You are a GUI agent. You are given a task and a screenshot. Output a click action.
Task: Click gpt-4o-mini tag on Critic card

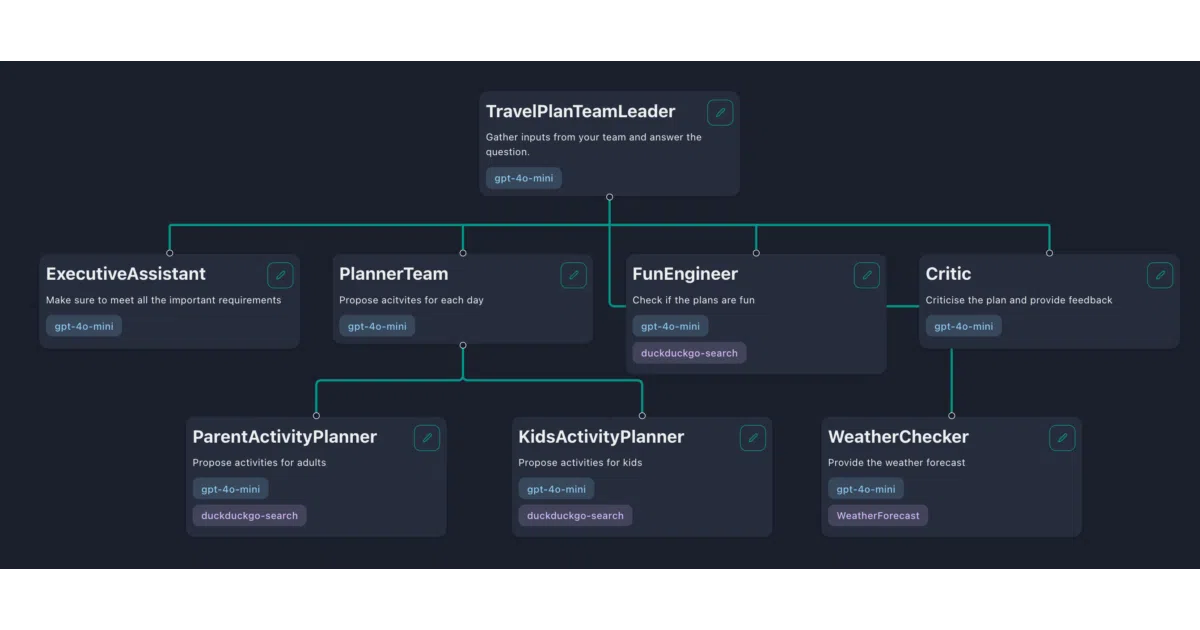pyautogui.click(x=963, y=326)
